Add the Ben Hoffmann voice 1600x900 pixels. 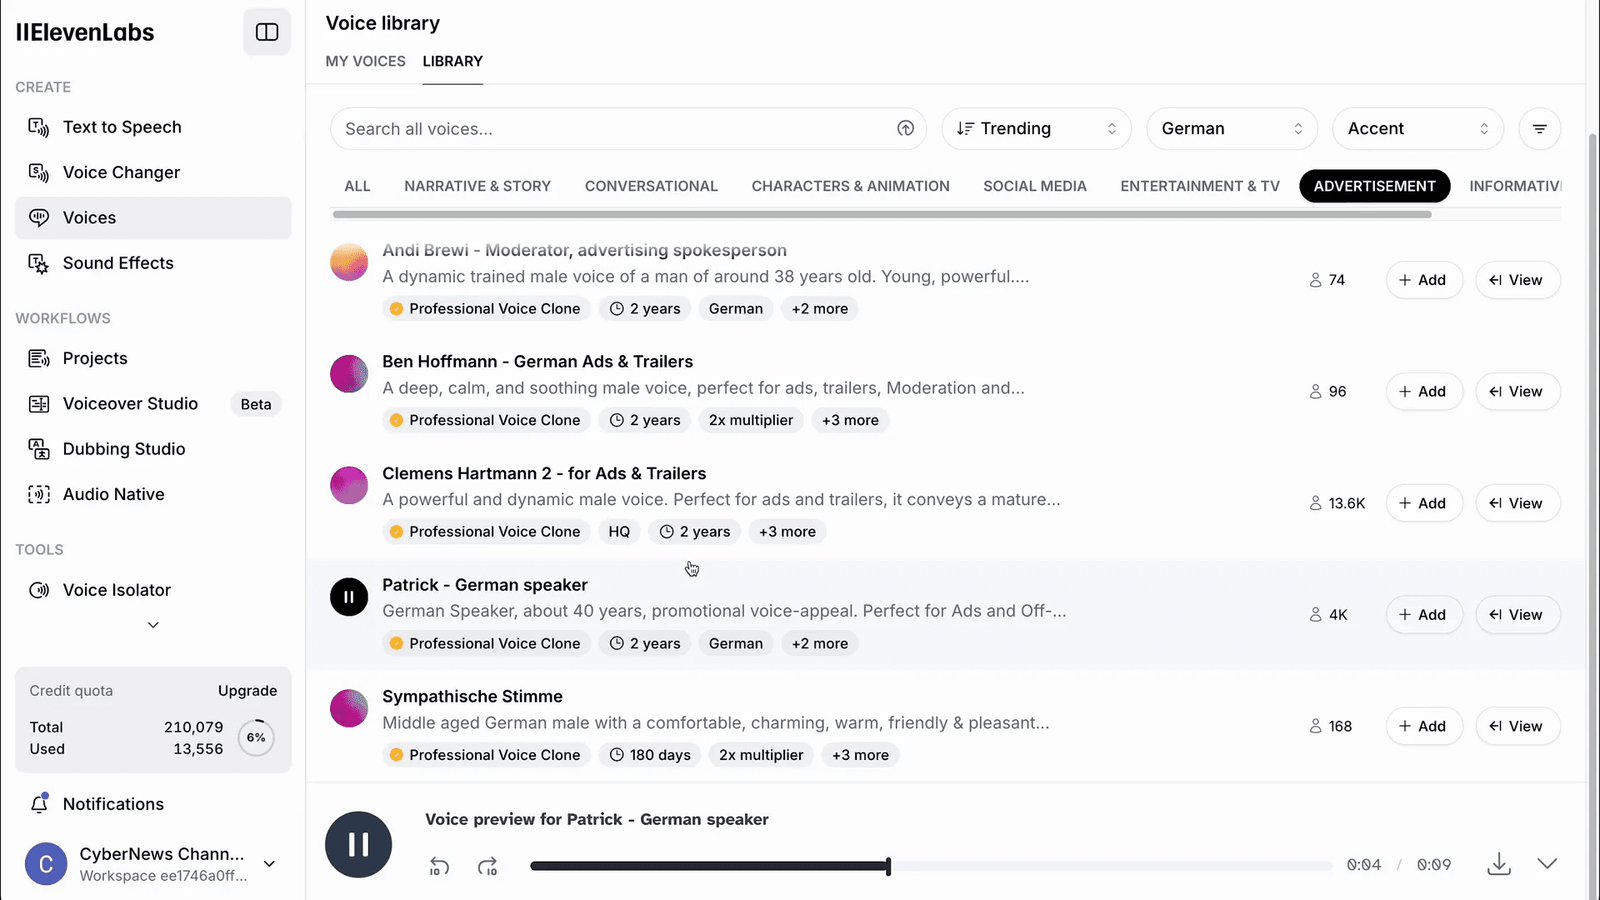click(1423, 392)
